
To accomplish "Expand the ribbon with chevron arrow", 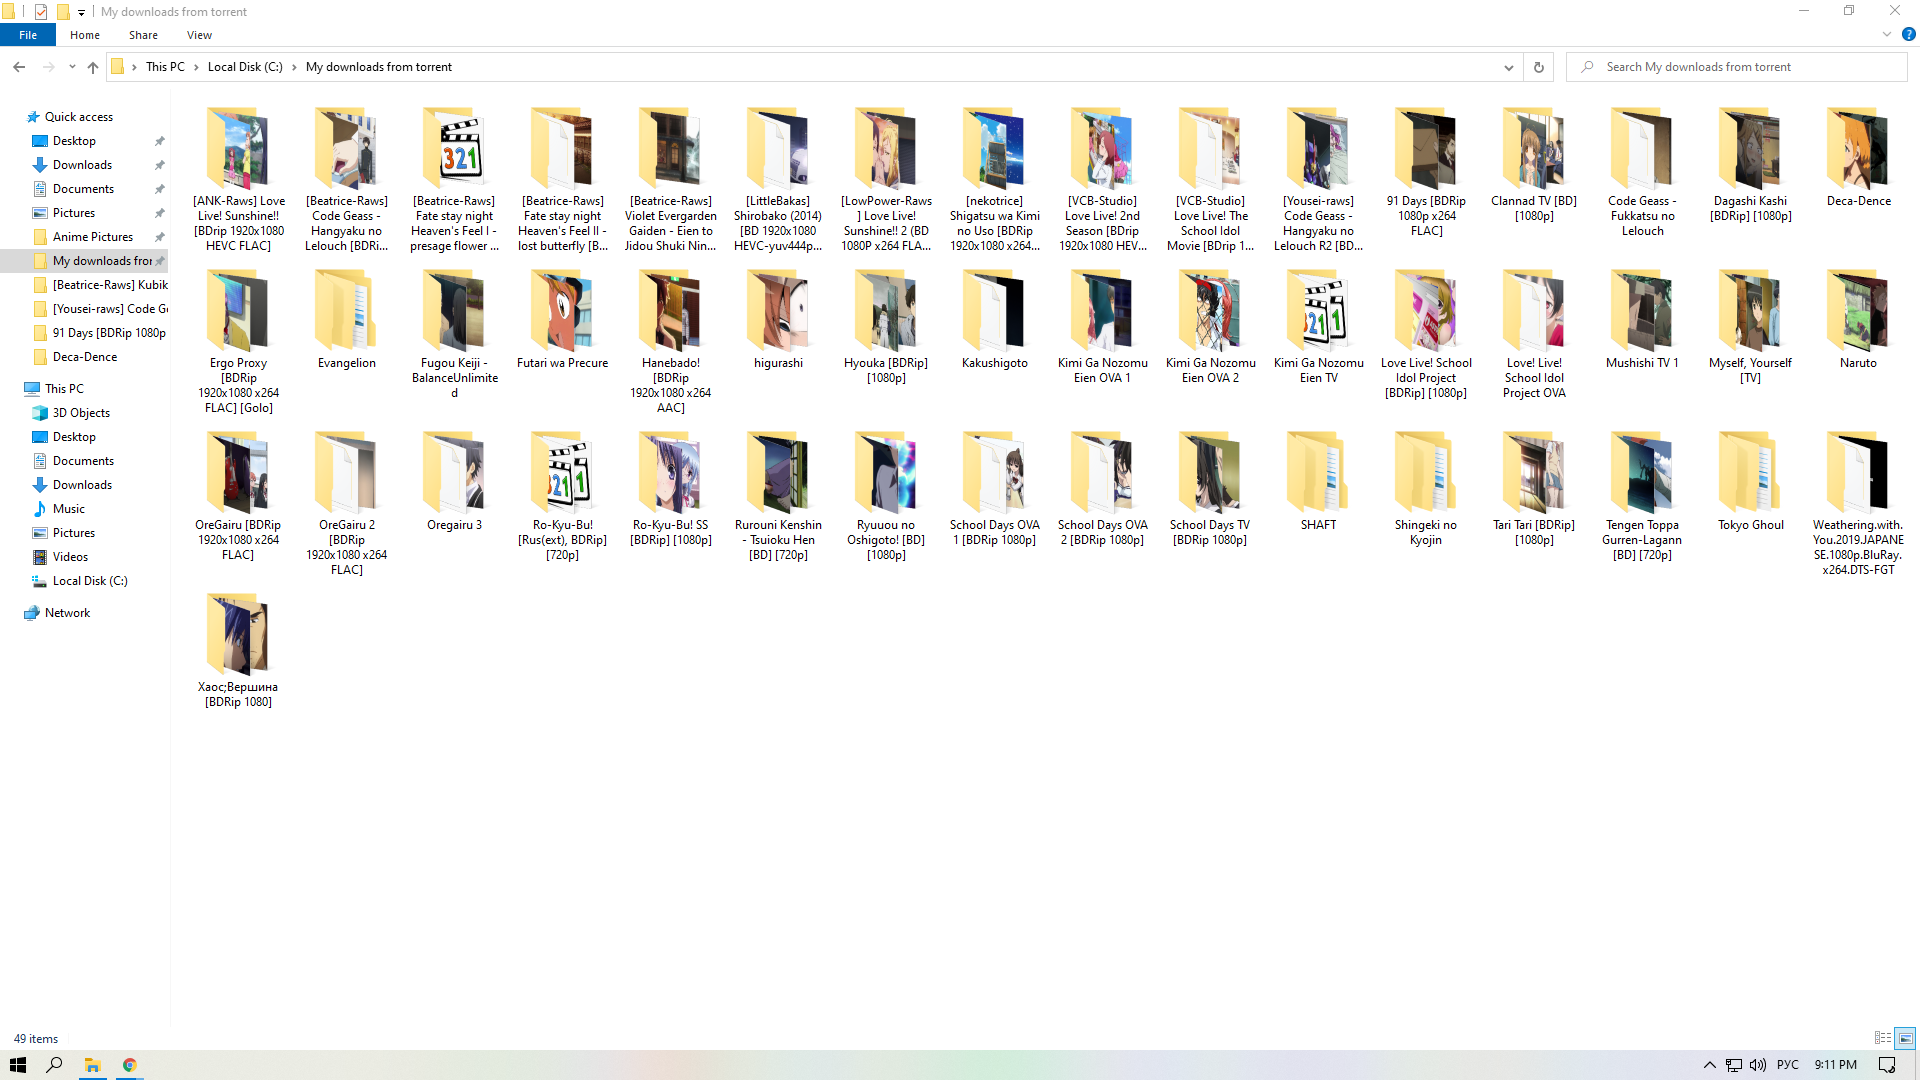I will (1886, 34).
